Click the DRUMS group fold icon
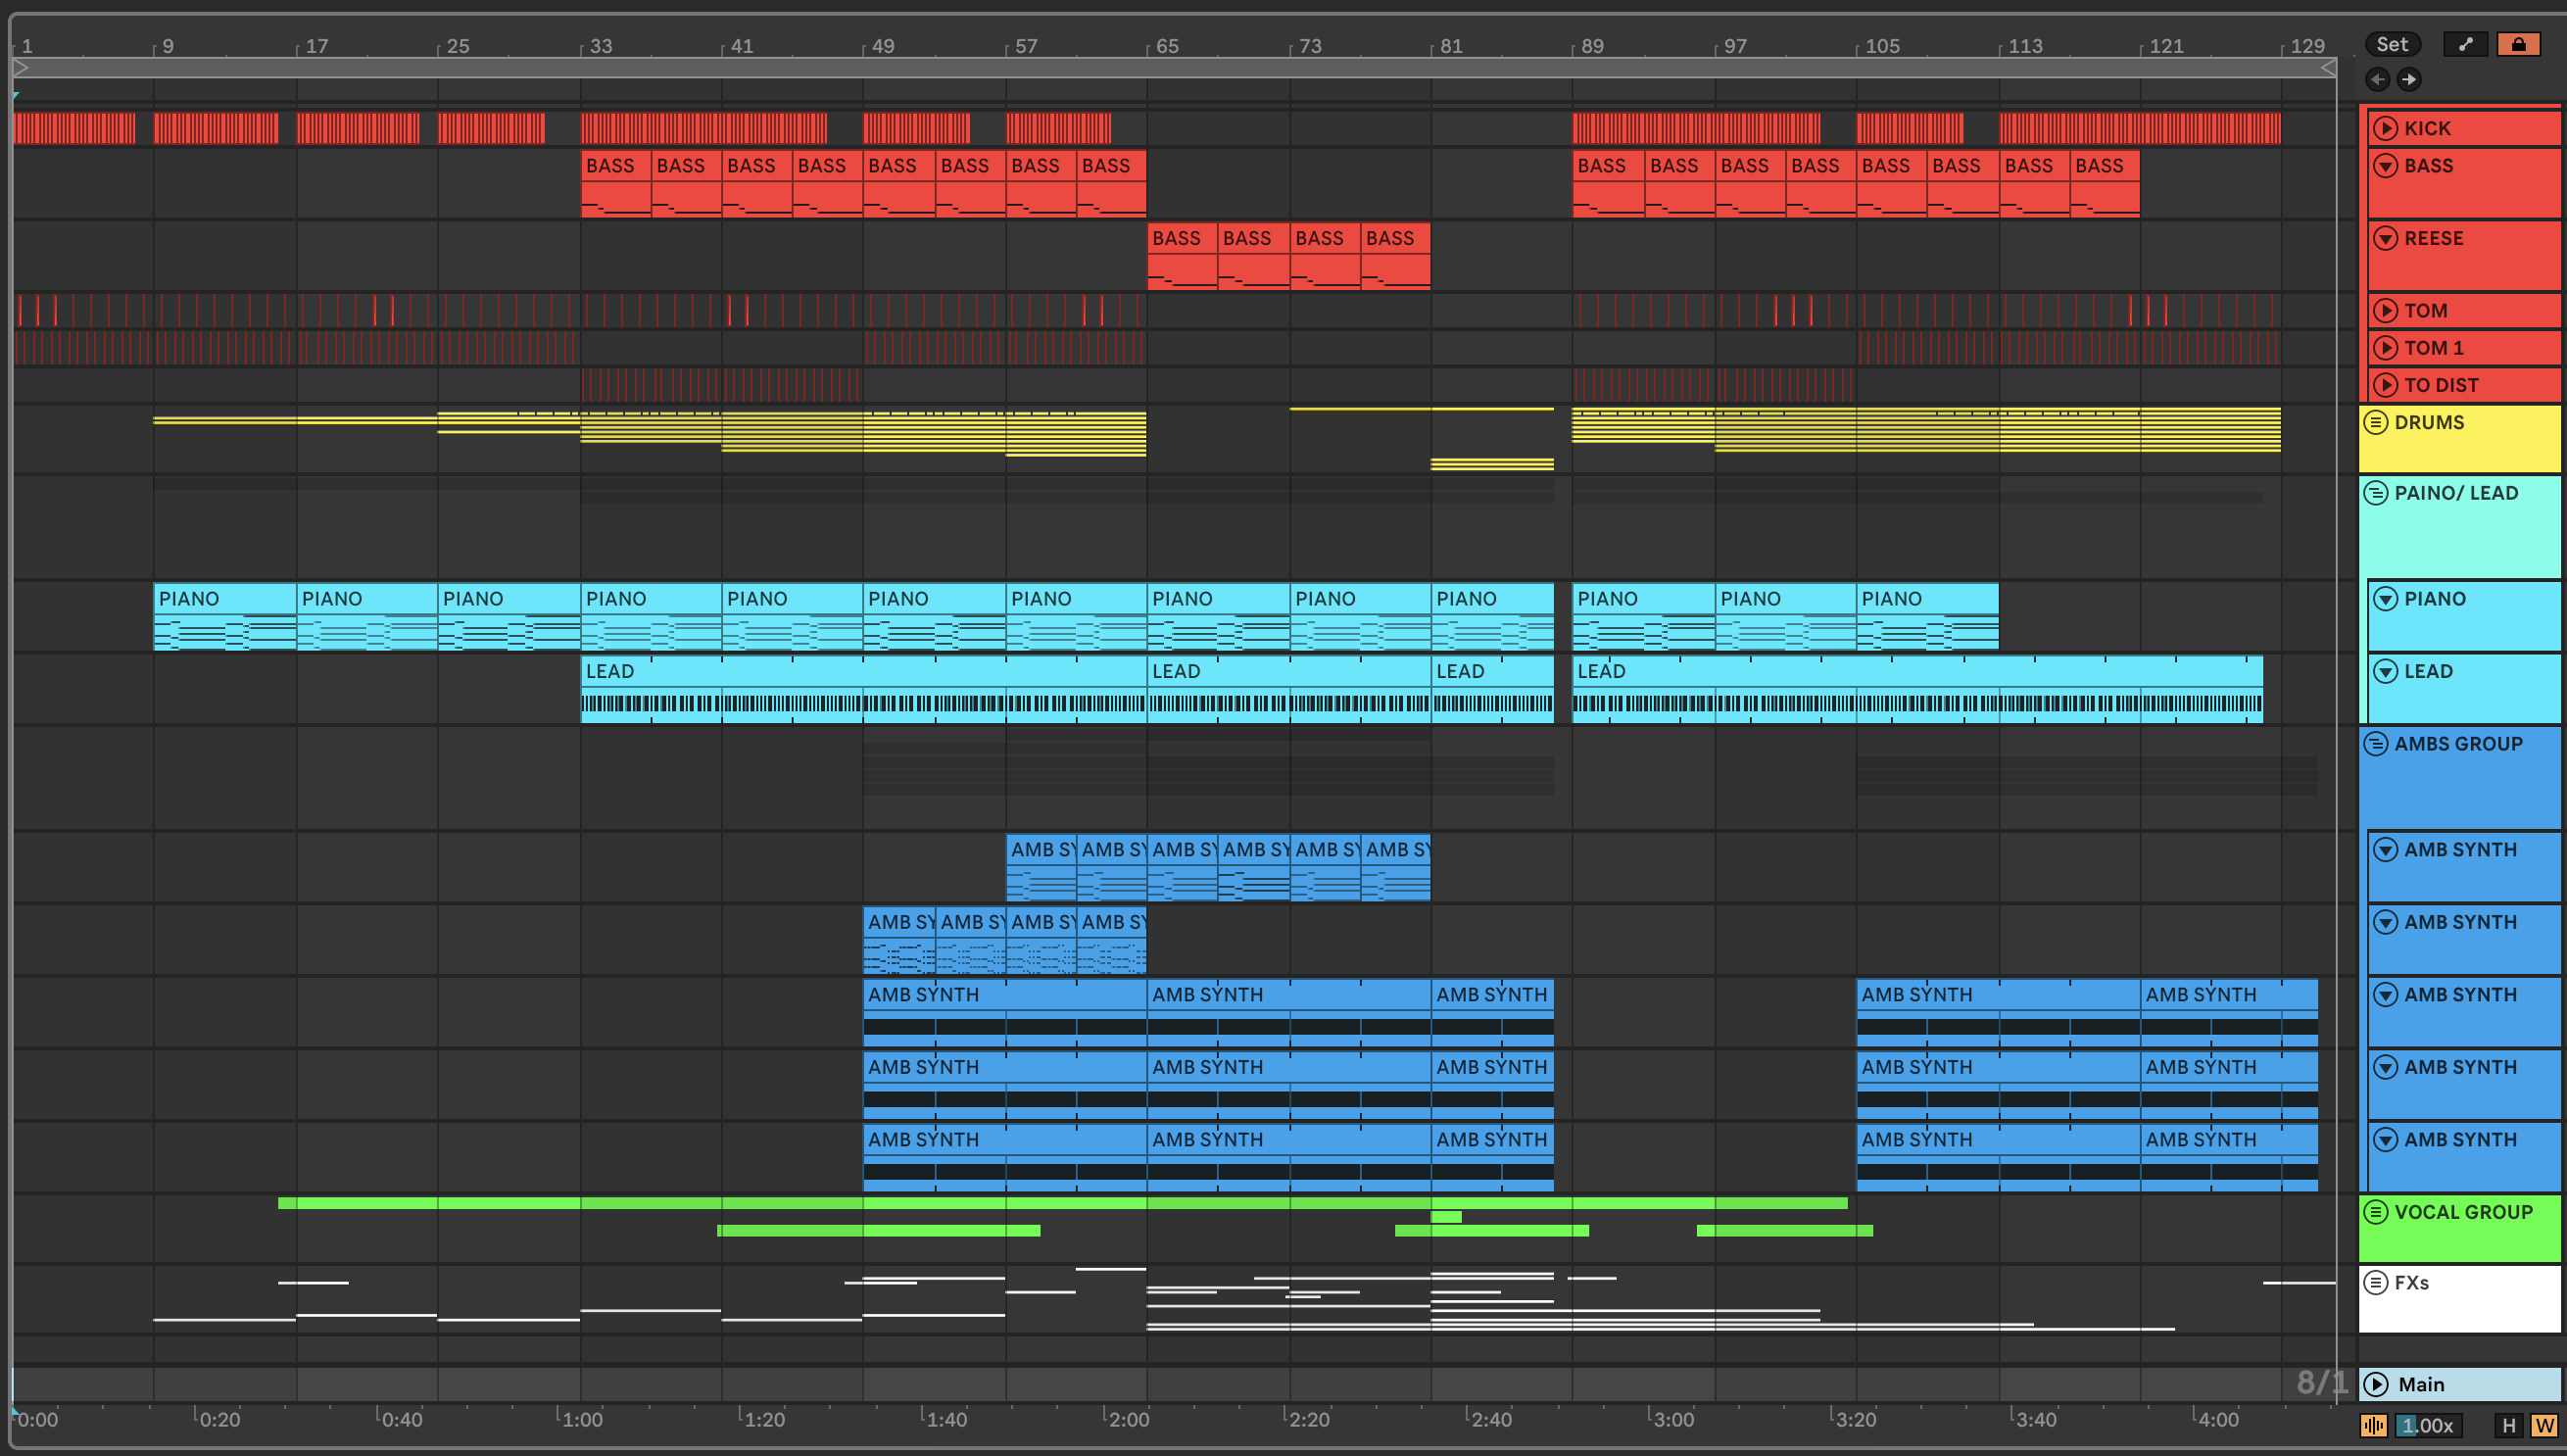This screenshot has height=1456, width=2567. tap(2376, 422)
